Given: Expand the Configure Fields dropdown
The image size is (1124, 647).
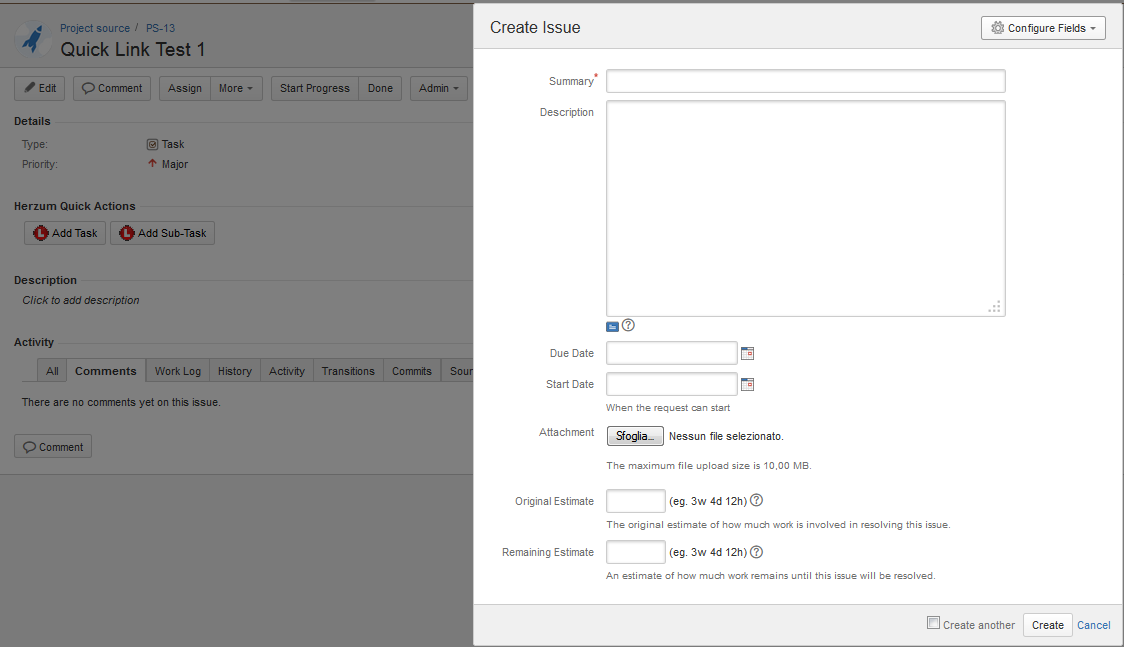Looking at the screenshot, I should coord(1043,28).
